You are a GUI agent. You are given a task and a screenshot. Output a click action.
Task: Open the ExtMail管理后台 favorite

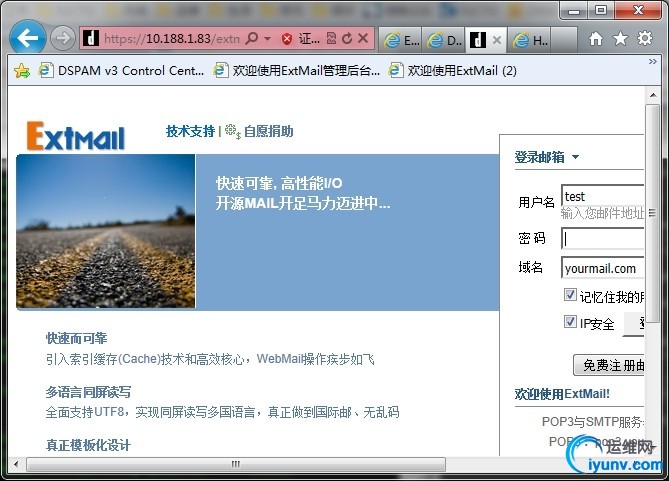(297, 70)
